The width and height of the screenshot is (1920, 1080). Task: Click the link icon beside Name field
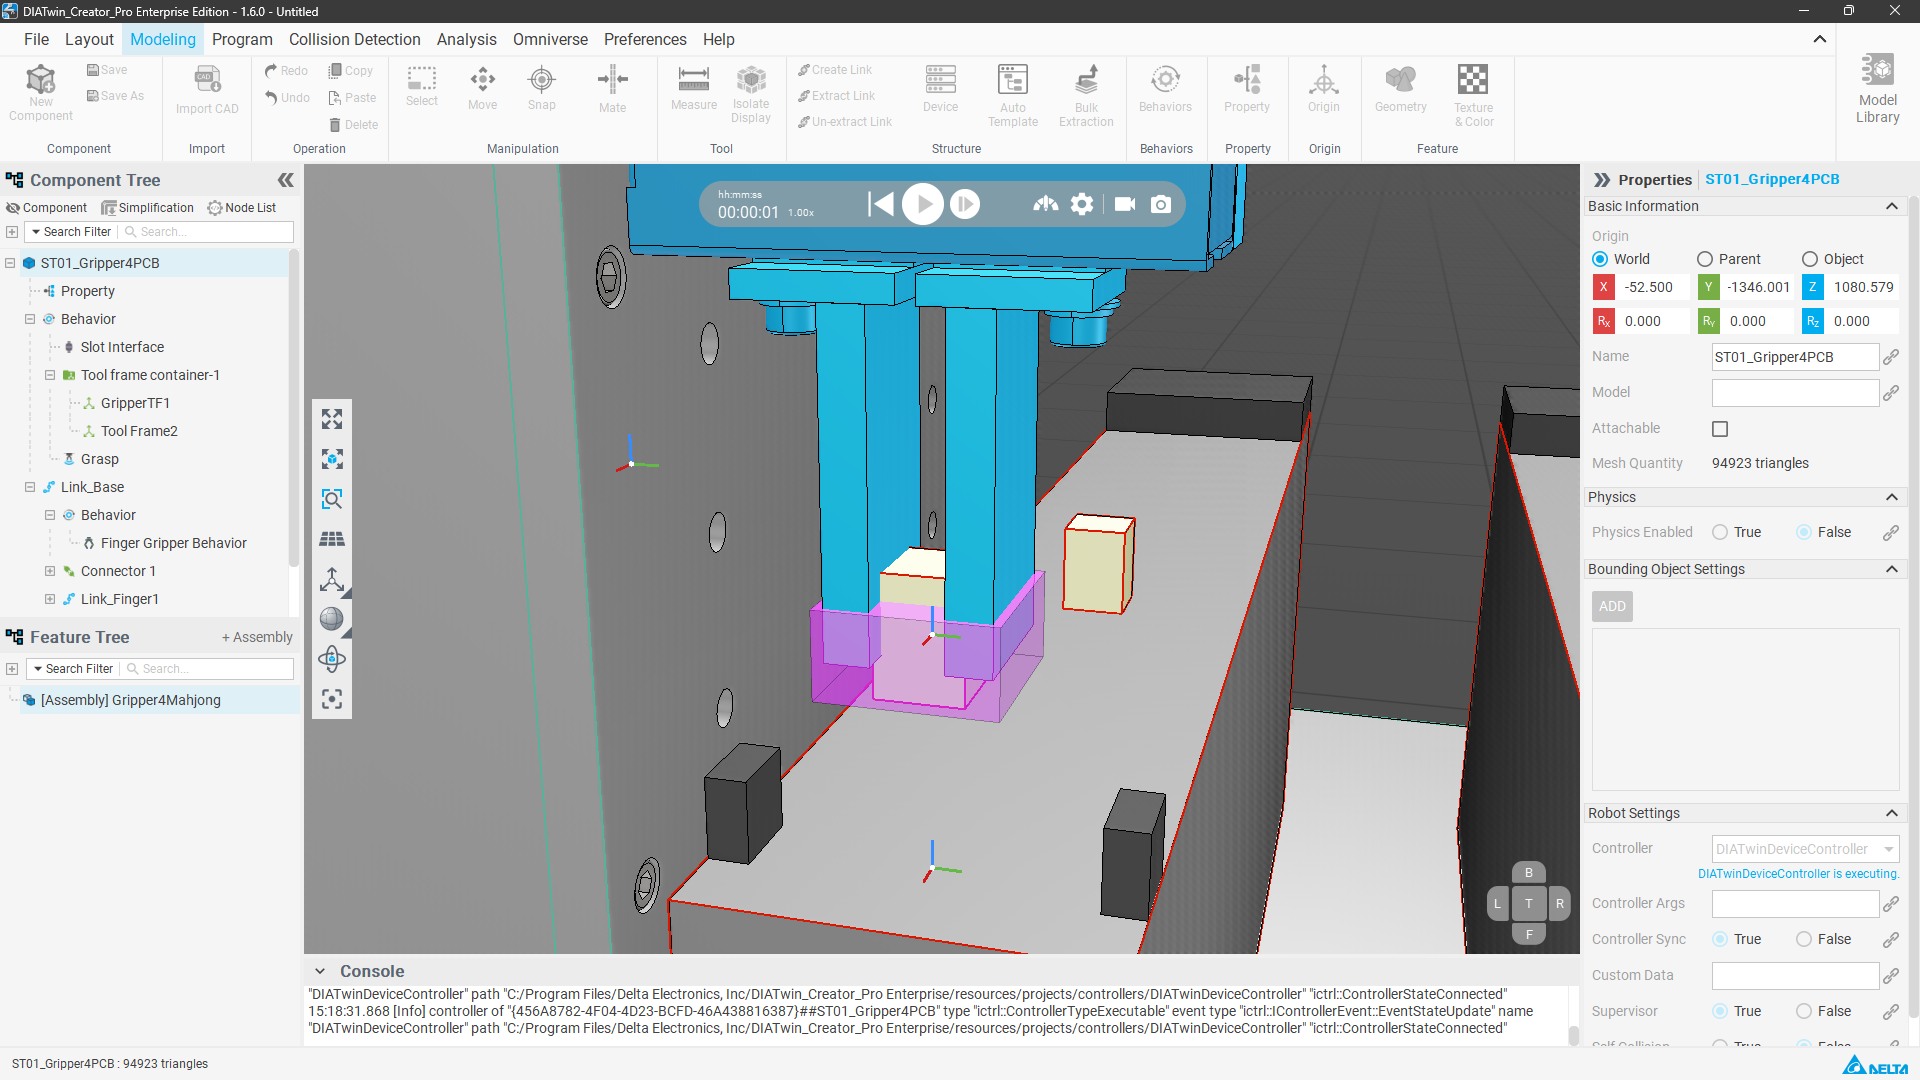[1890, 357]
